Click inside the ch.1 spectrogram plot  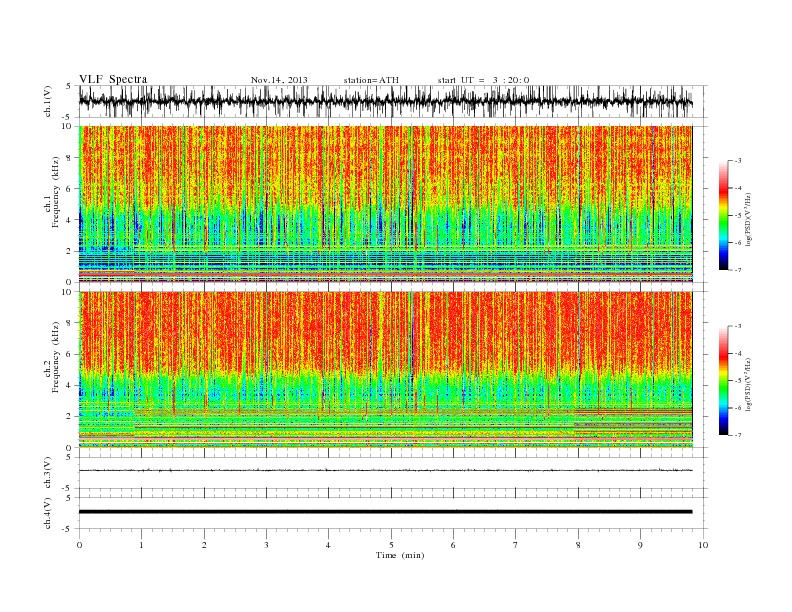coord(385,204)
